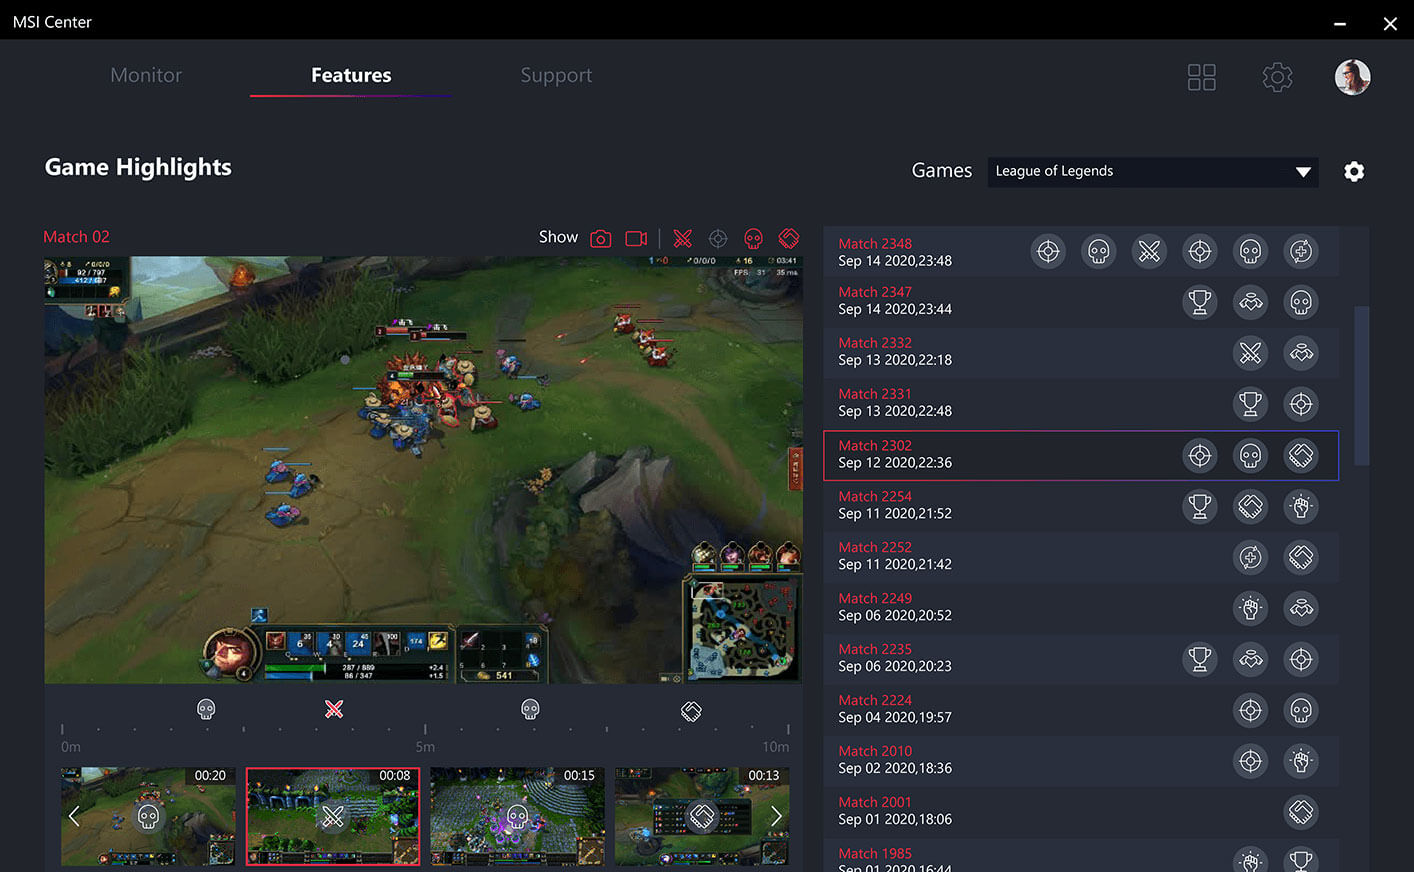The width and height of the screenshot is (1414, 872).
Task: Click the trophy icon on Match 2347
Action: [1199, 302]
